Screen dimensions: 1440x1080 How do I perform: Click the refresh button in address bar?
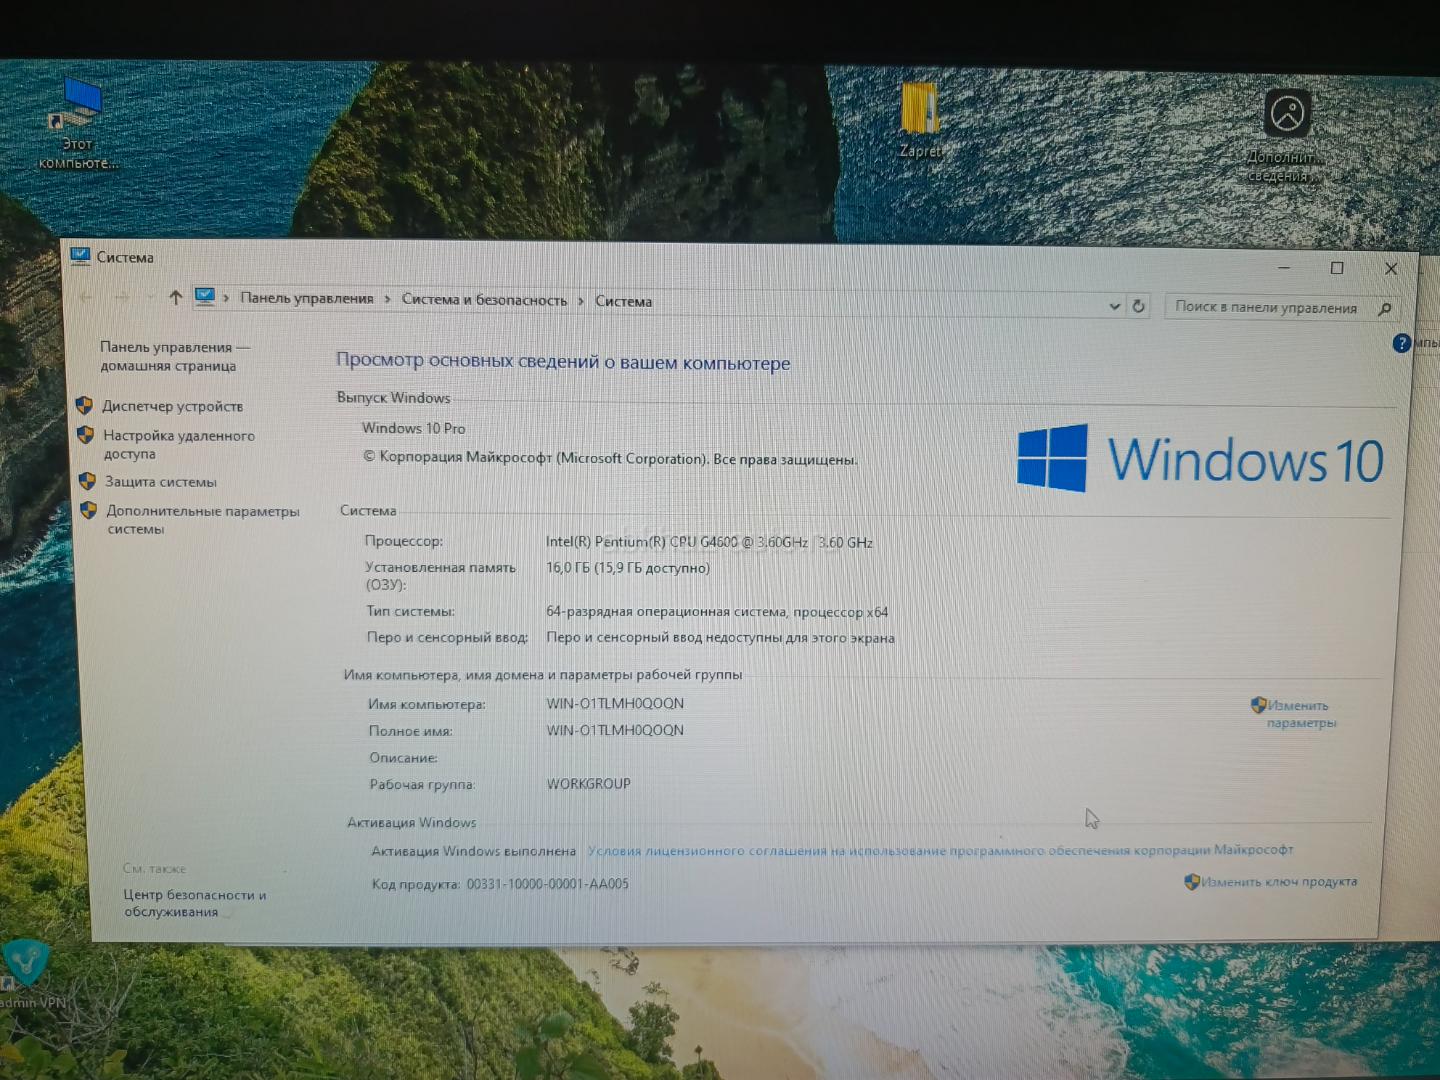click(1138, 306)
